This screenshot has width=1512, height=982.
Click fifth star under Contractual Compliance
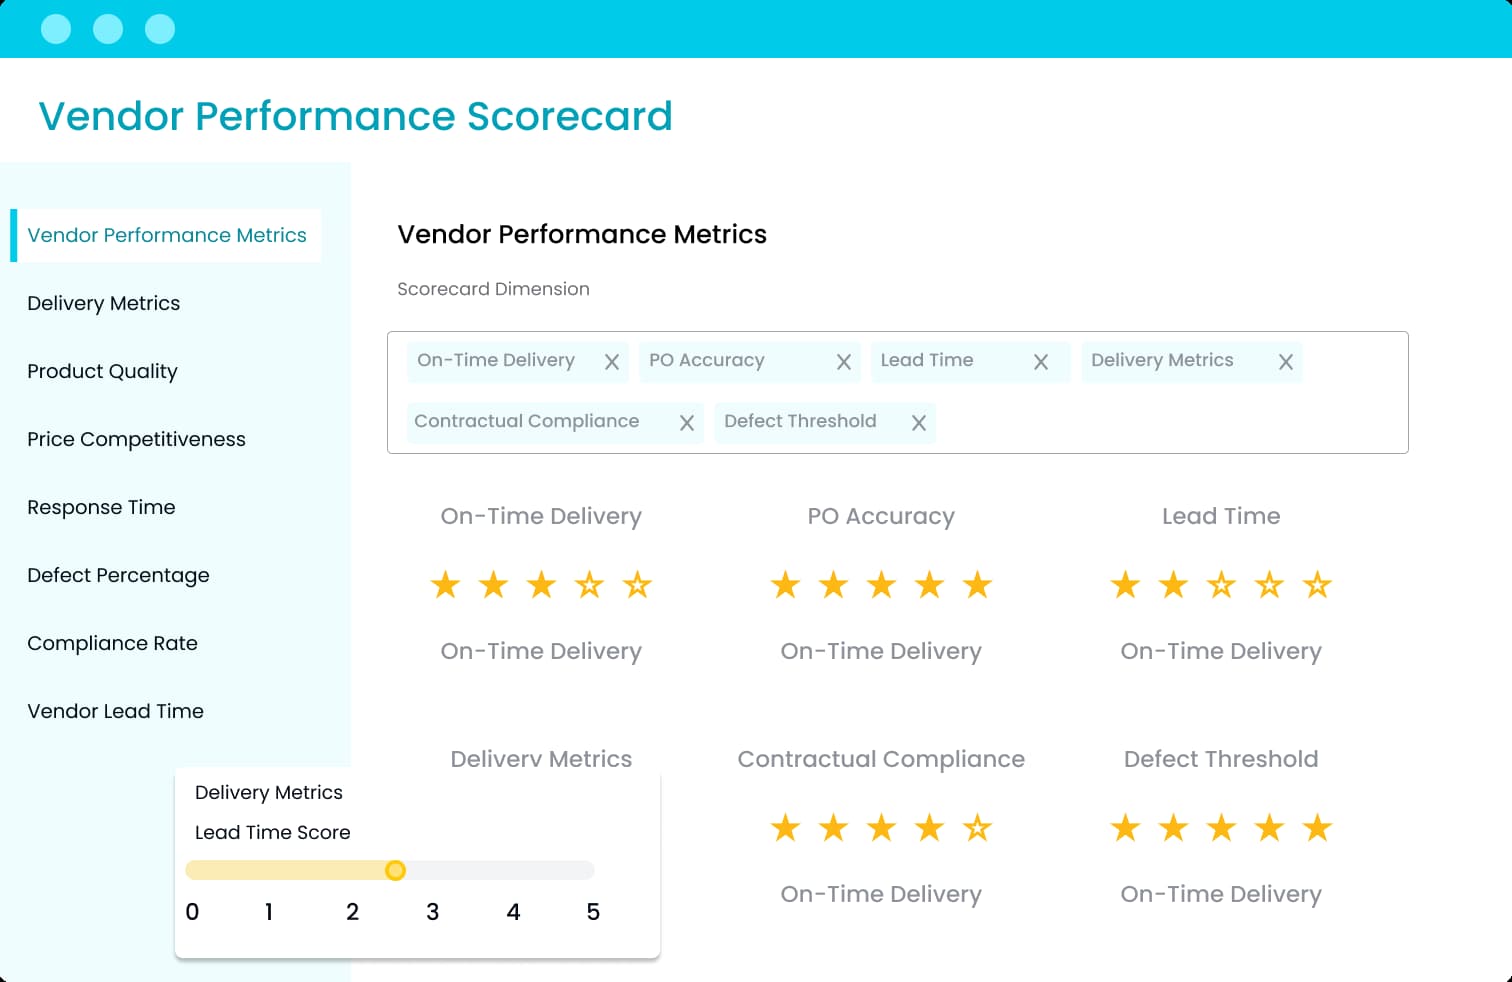click(x=977, y=828)
